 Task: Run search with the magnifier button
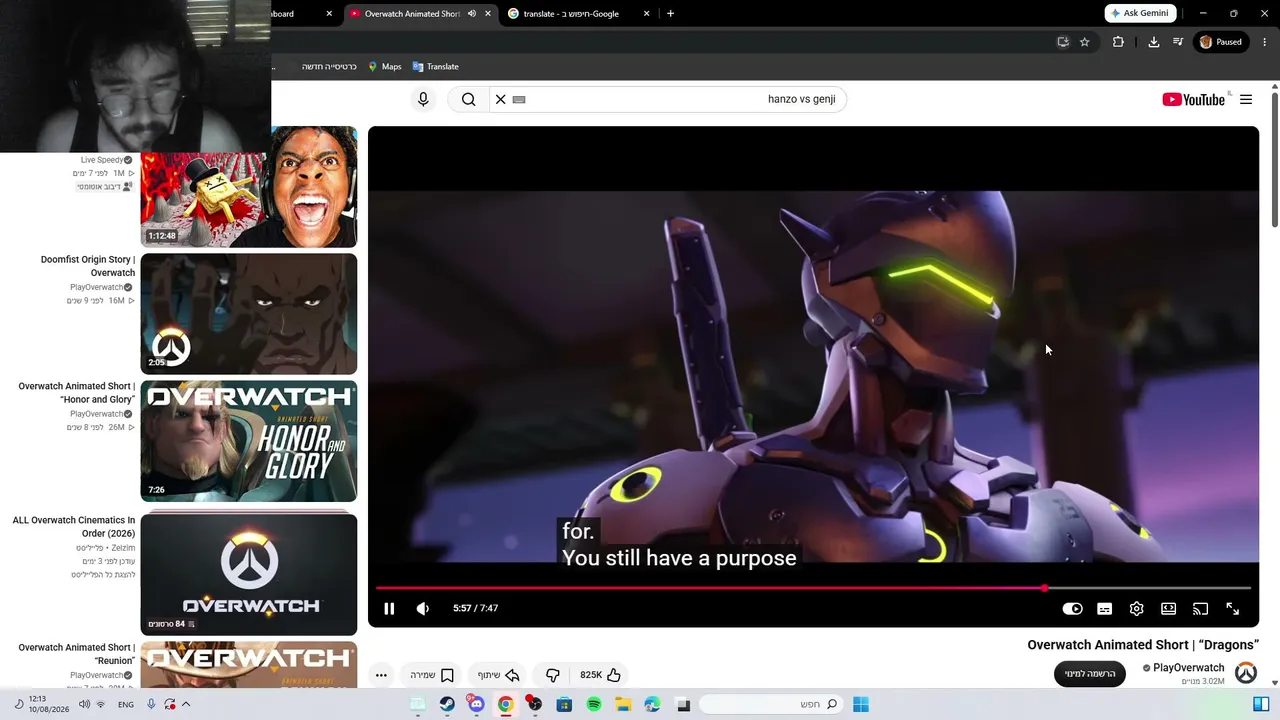click(x=468, y=99)
